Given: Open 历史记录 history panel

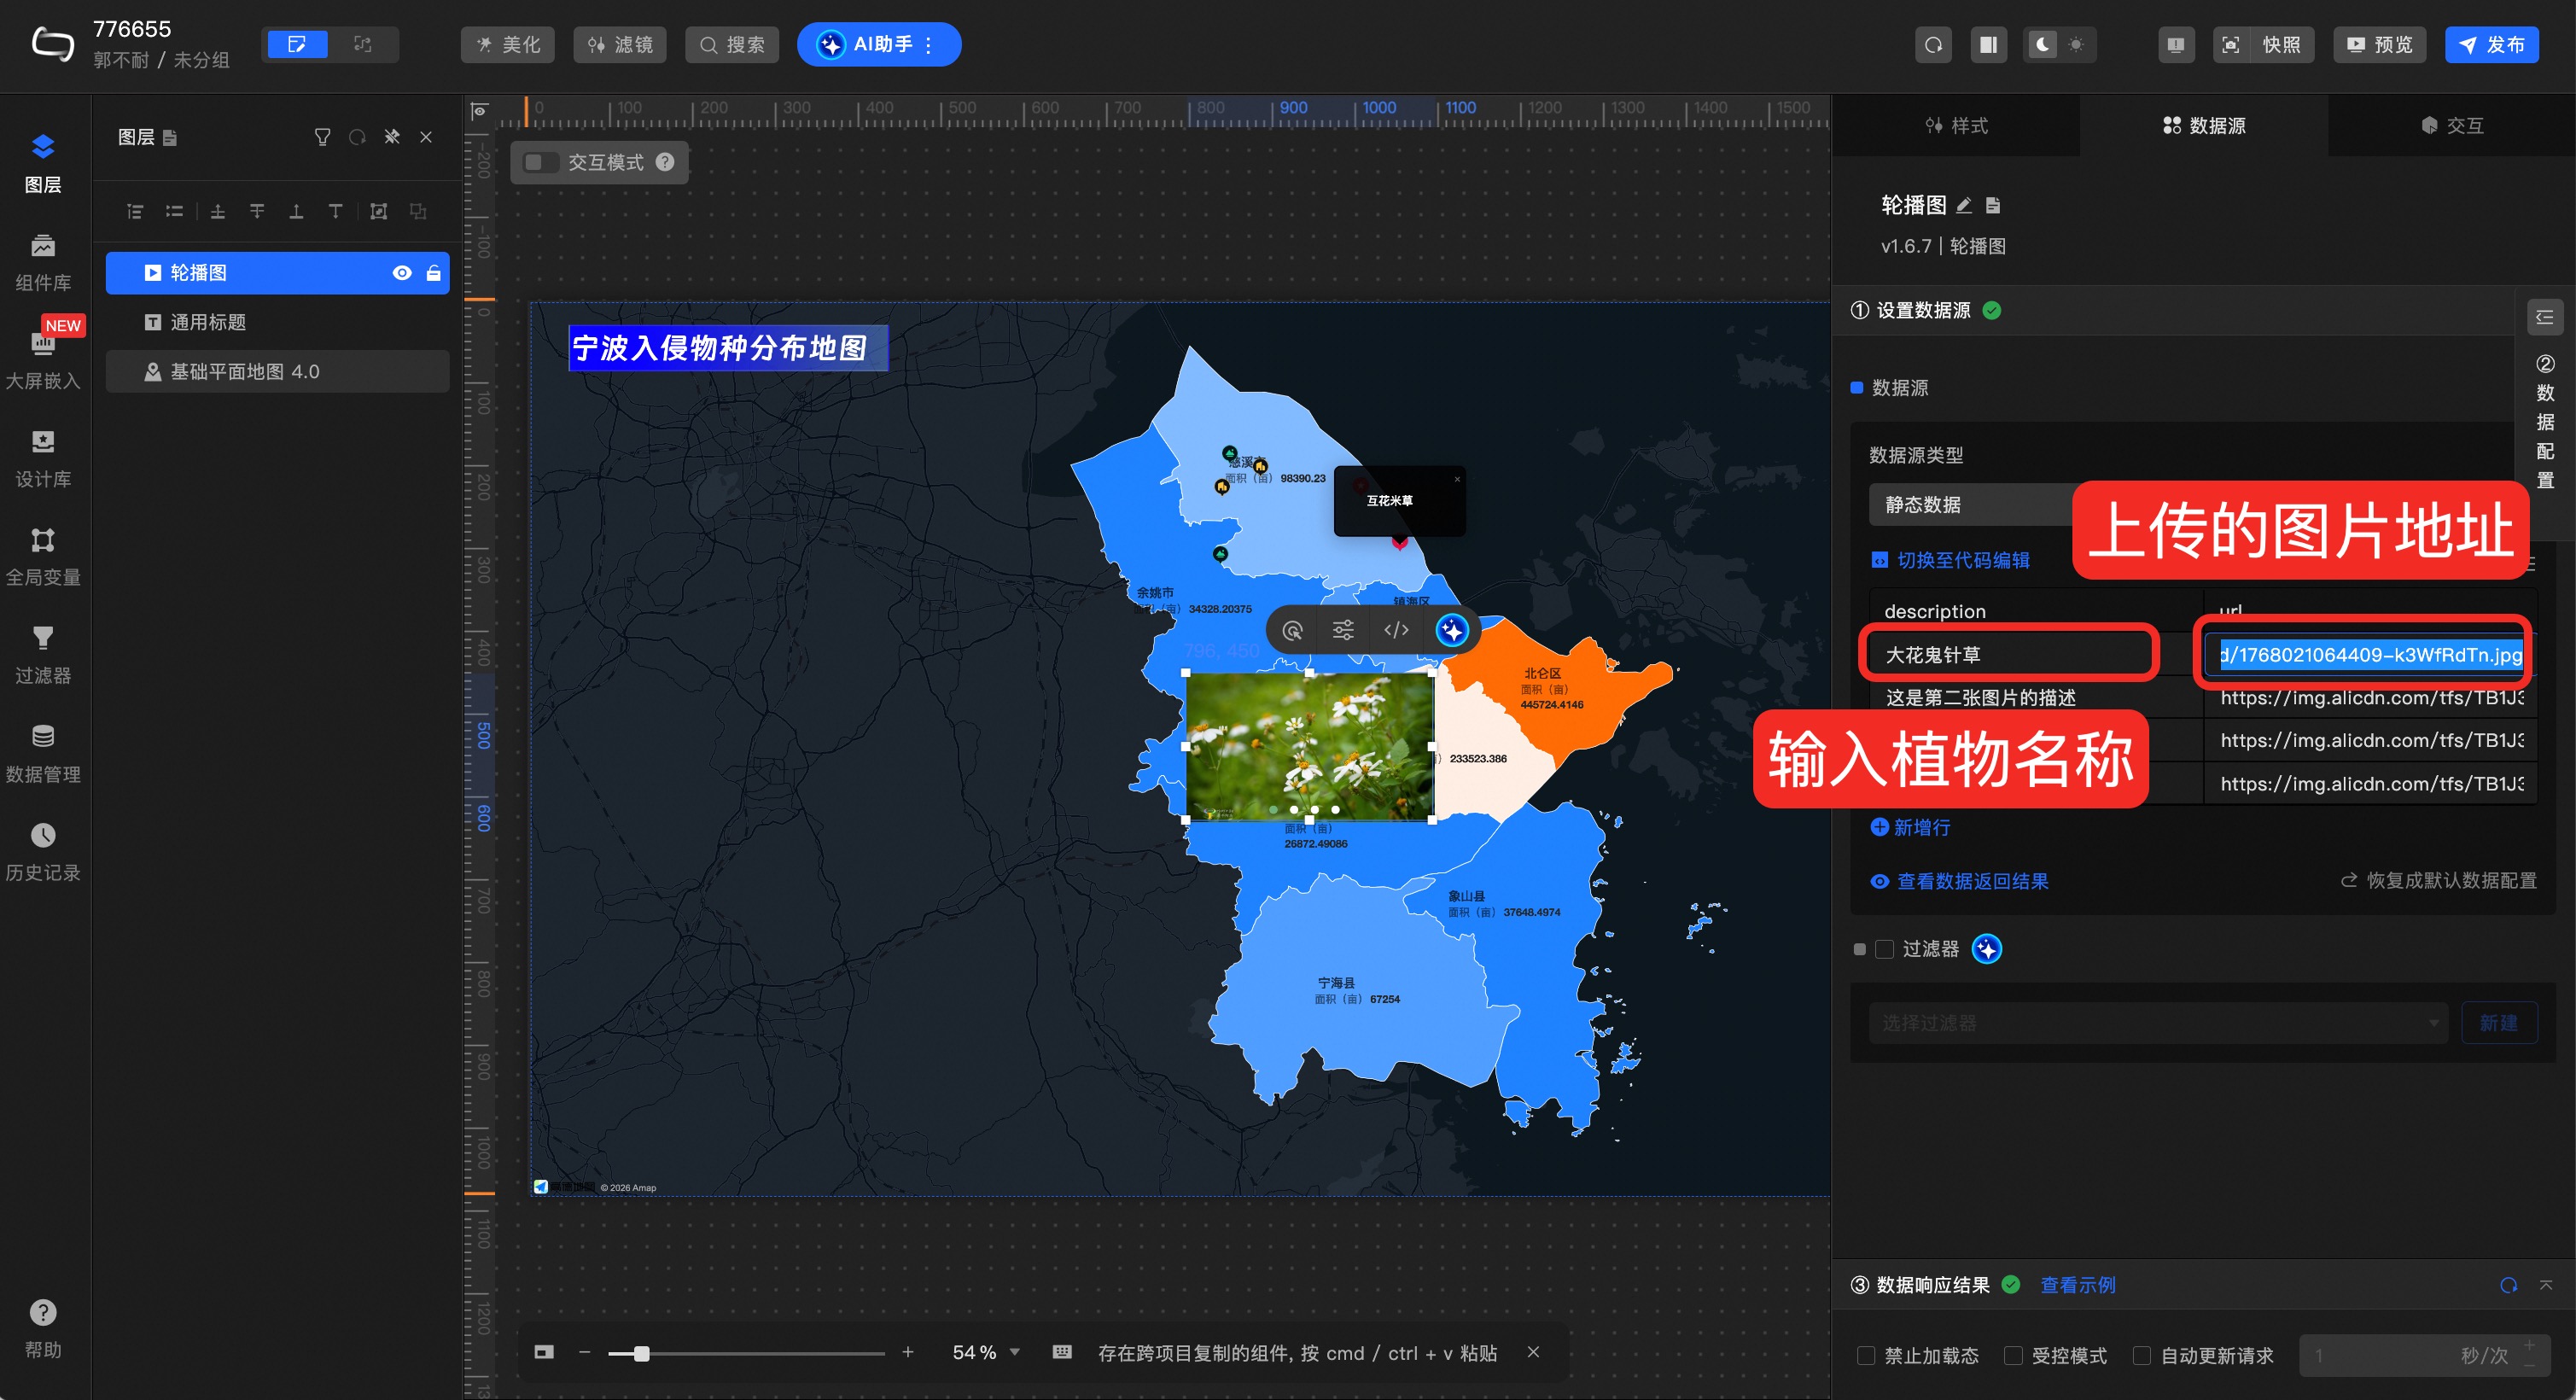Looking at the screenshot, I should pyautogui.click(x=42, y=851).
